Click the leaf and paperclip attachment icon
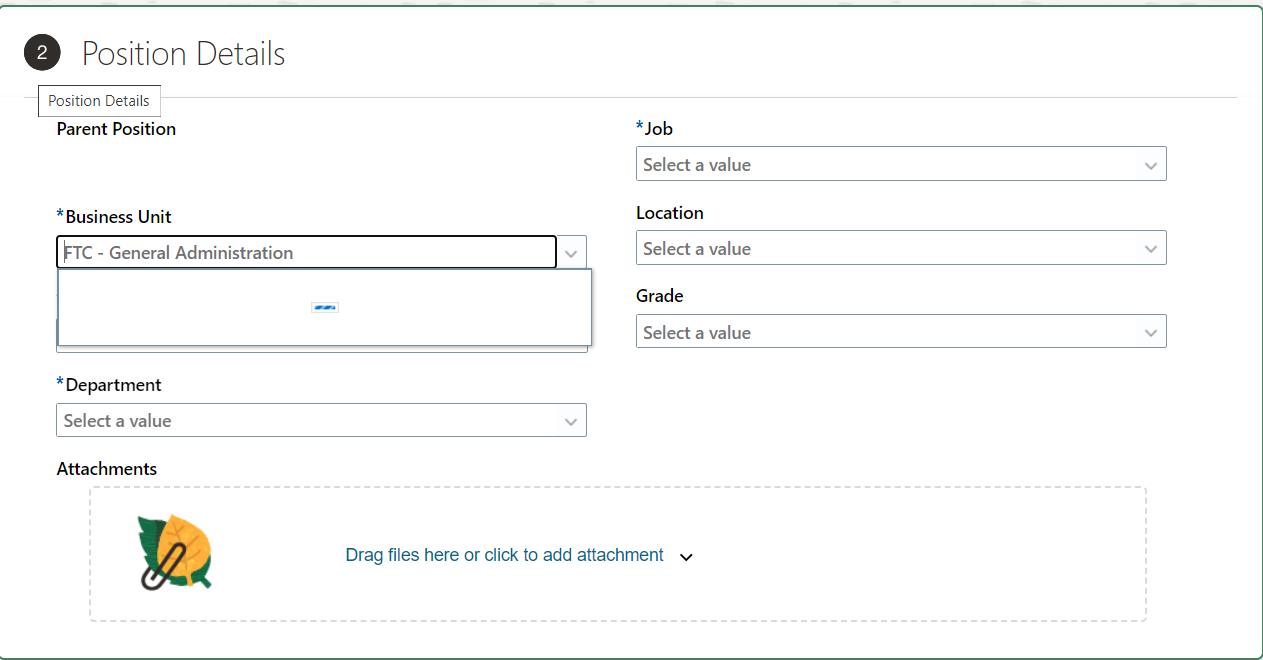The width and height of the screenshot is (1263, 660). coord(175,553)
